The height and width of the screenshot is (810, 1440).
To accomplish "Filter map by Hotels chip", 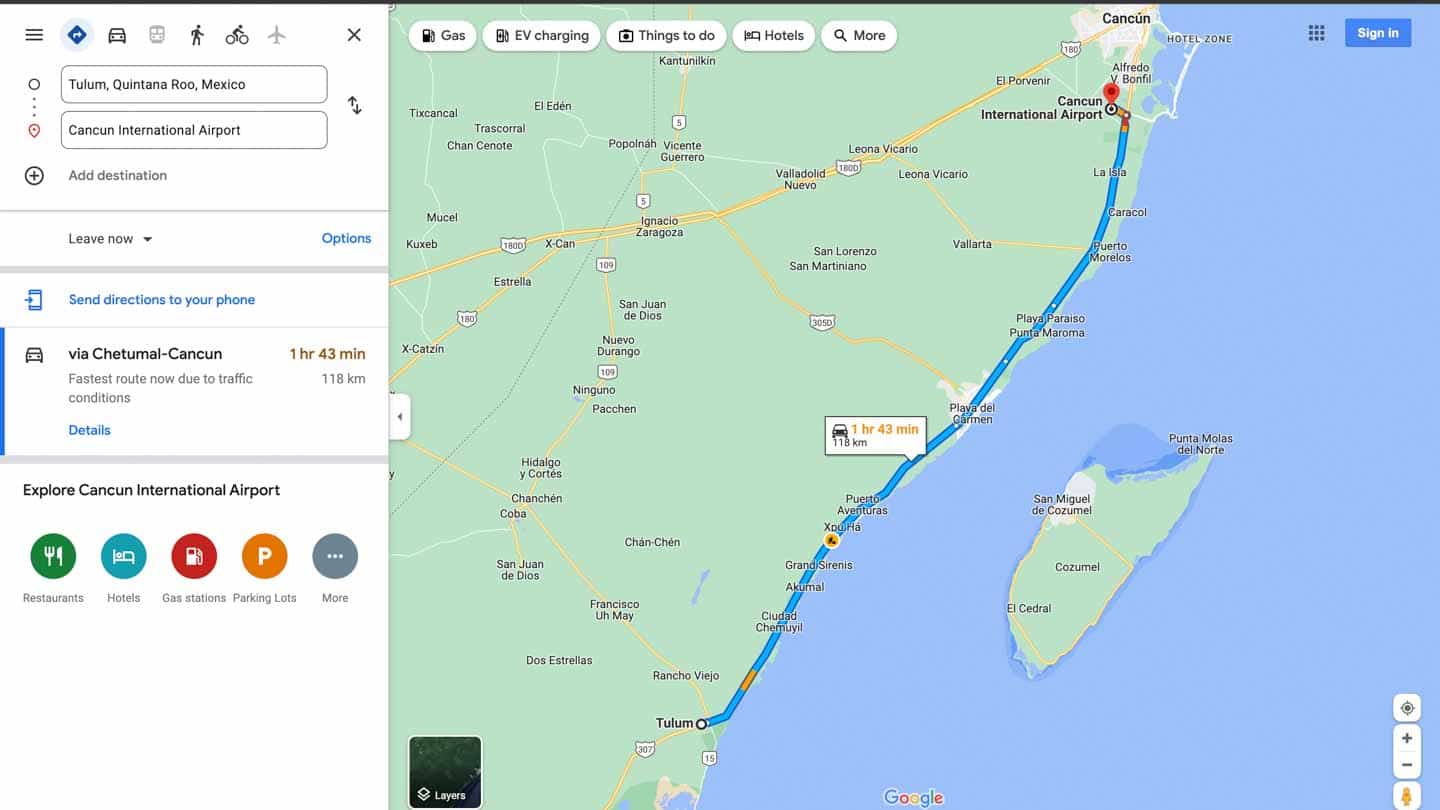I will coord(774,36).
